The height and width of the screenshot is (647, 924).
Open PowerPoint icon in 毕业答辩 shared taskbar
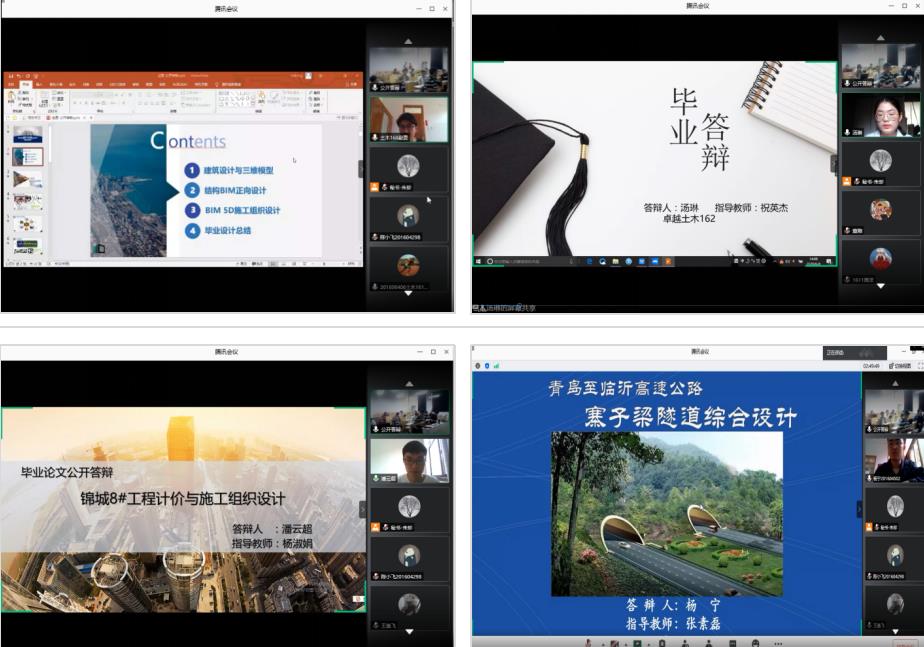click(667, 261)
